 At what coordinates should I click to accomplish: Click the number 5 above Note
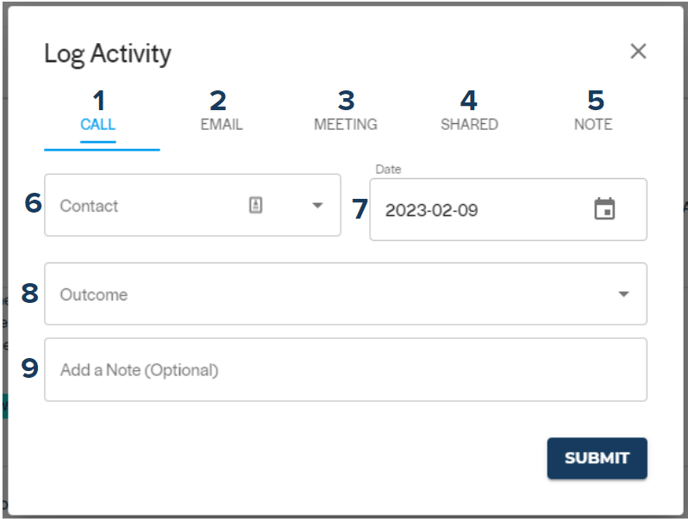(x=595, y=100)
